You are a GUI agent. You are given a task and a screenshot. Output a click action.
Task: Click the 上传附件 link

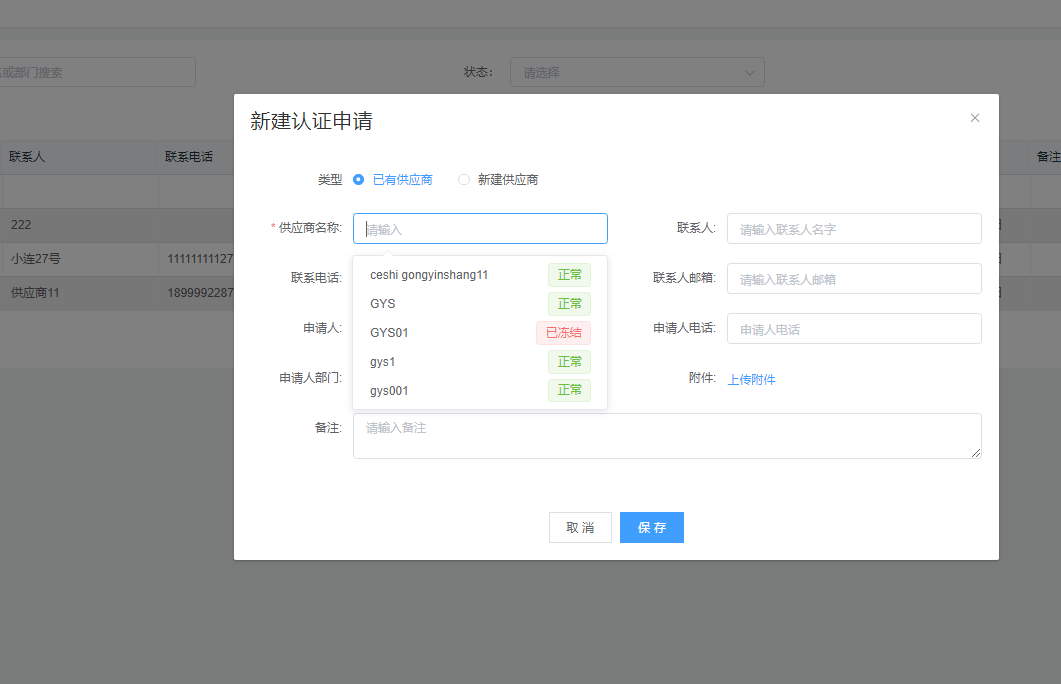751,379
